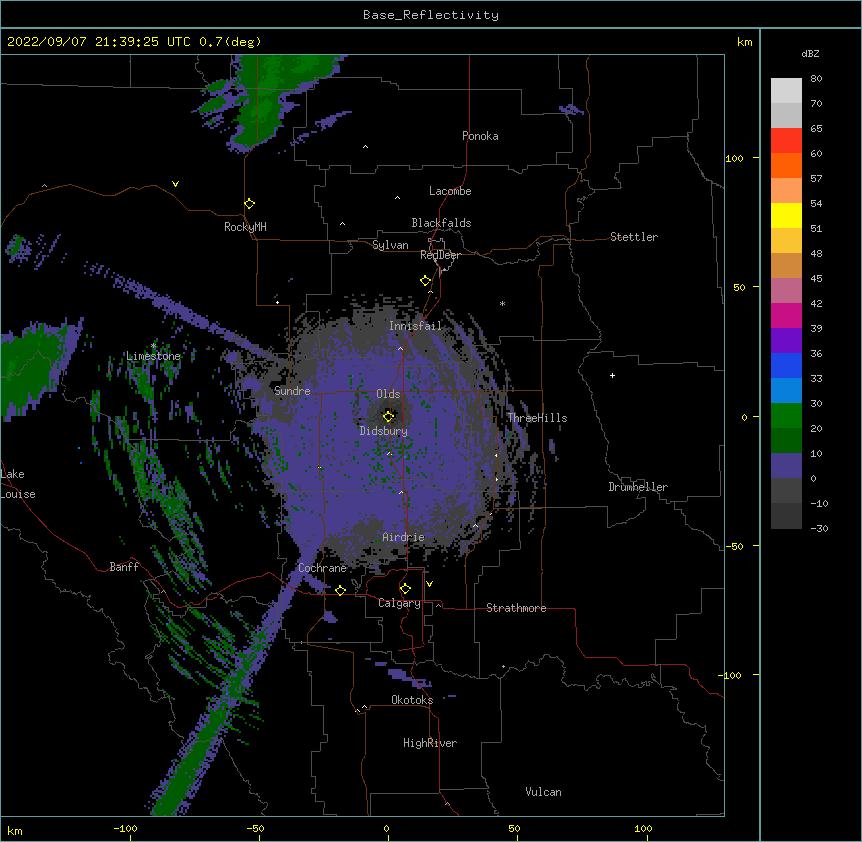Click the 80 value in dBZ legend
The image size is (862, 842).
click(816, 79)
